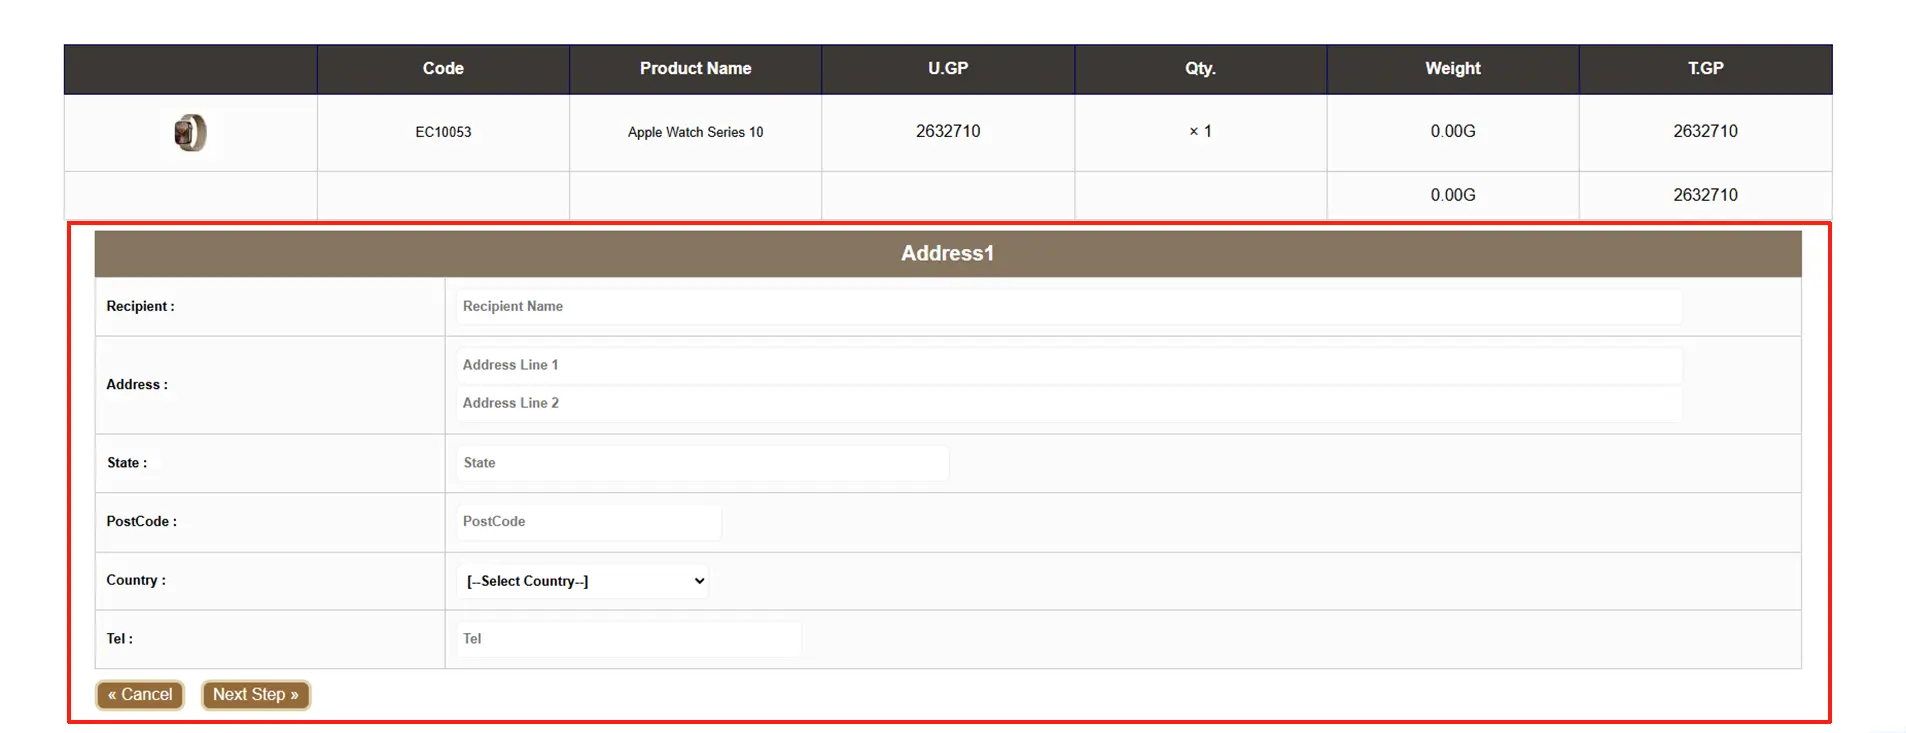1906x733 pixels.
Task: Select the Address Line 2 field
Action: coord(1068,403)
